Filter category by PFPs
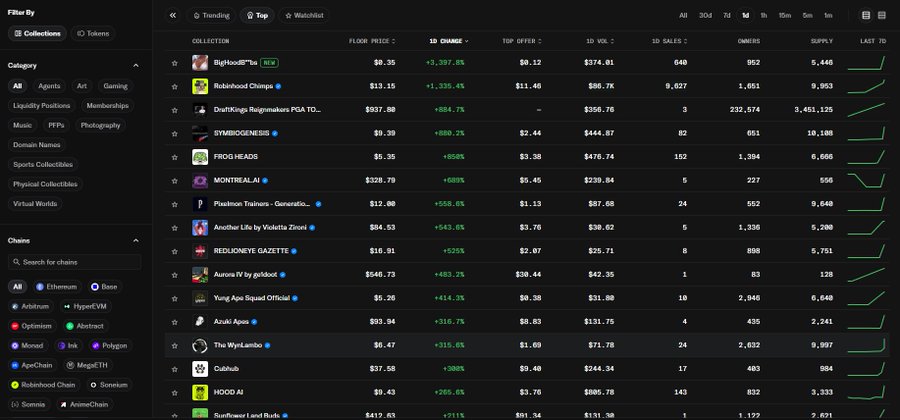The image size is (900, 420). click(56, 125)
